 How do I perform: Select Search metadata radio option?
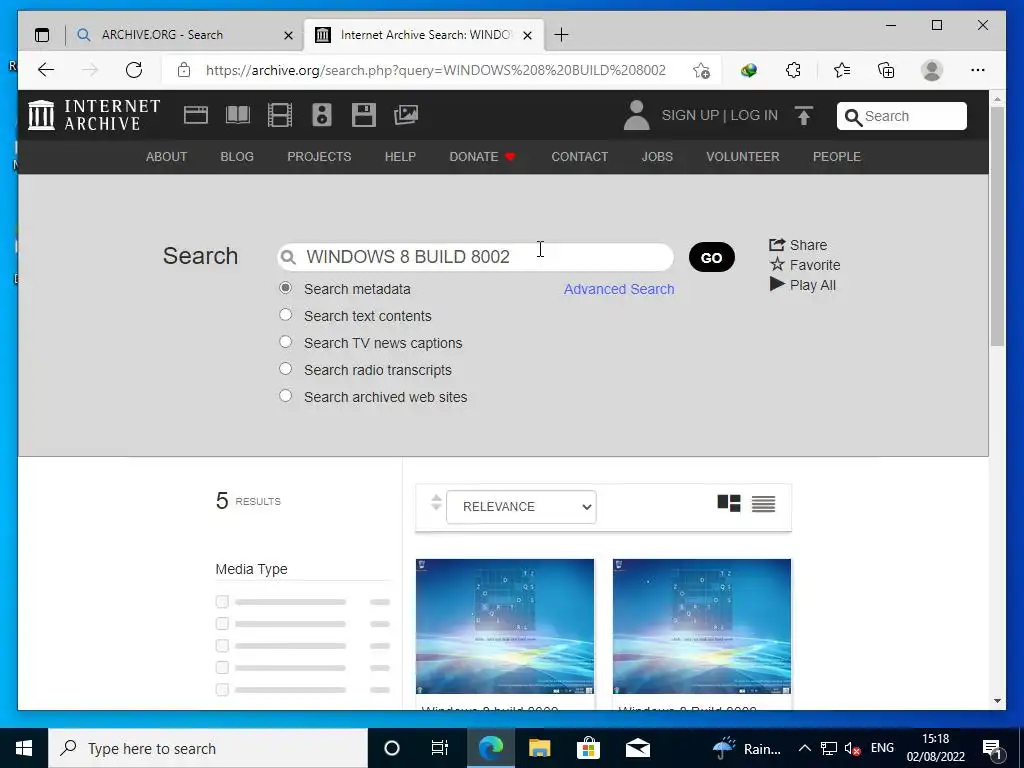(x=285, y=288)
